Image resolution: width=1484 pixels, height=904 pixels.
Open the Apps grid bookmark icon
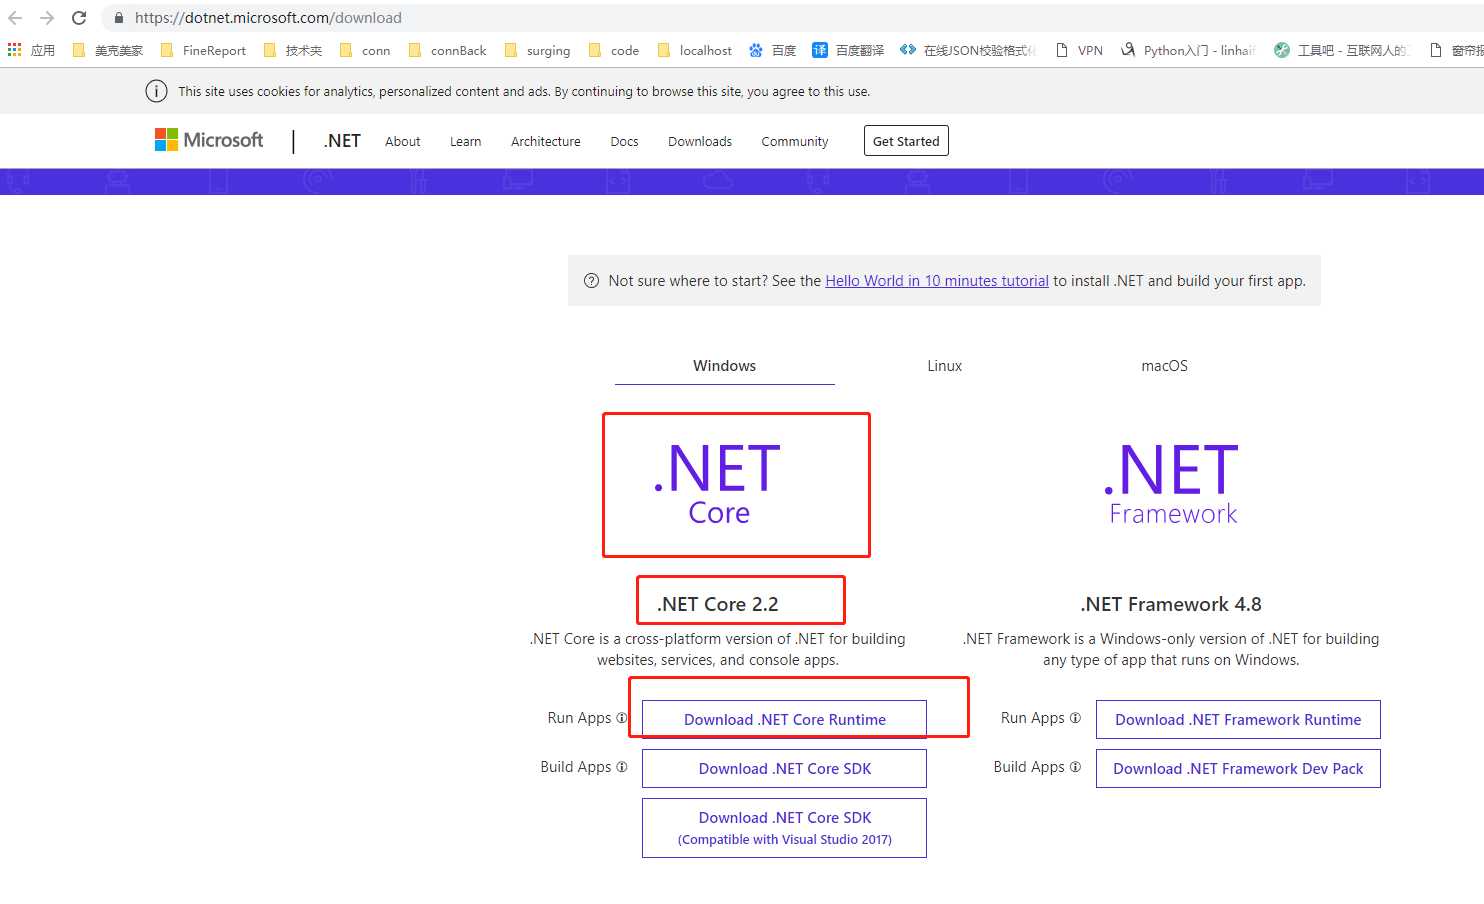click(x=14, y=49)
